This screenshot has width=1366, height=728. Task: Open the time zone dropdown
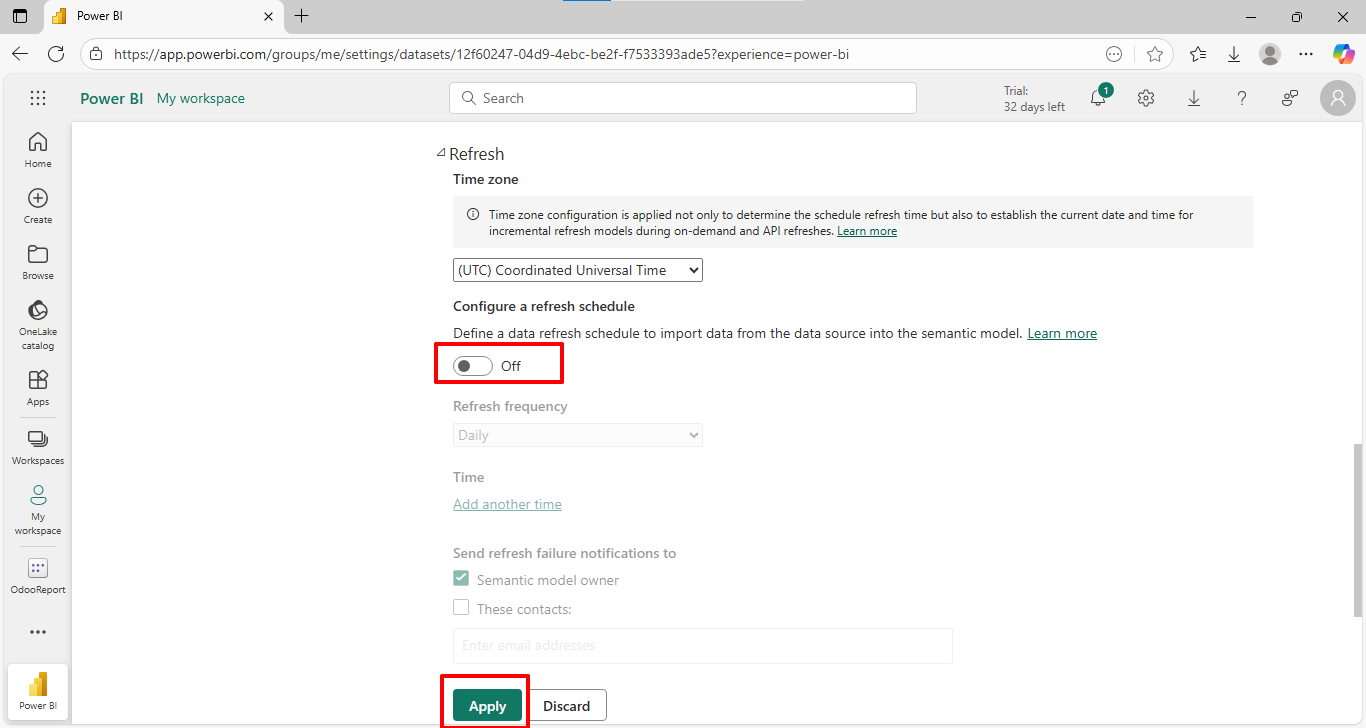[578, 270]
